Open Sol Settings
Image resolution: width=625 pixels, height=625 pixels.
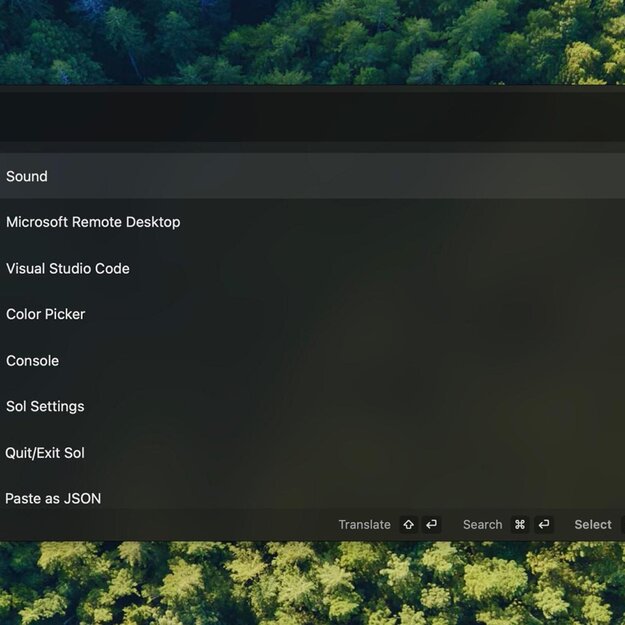pos(312,407)
